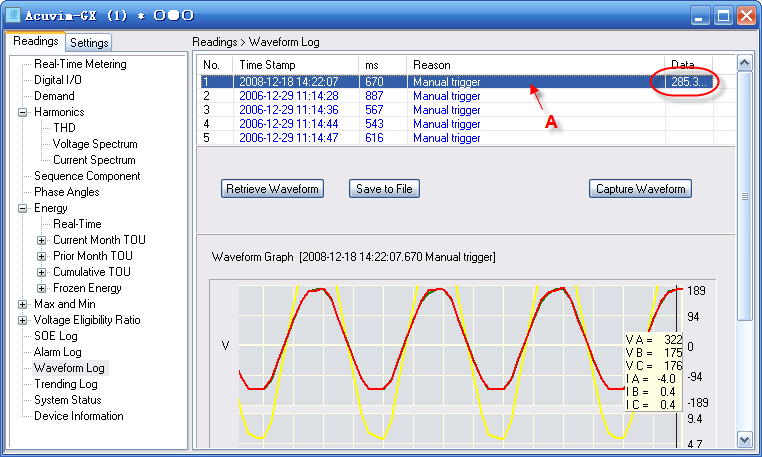
Task: Click scrollbar up arrow
Action: tap(745, 63)
